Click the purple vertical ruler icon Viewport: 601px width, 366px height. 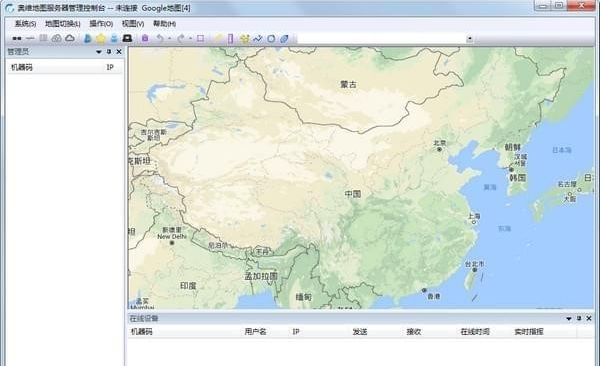230,38
